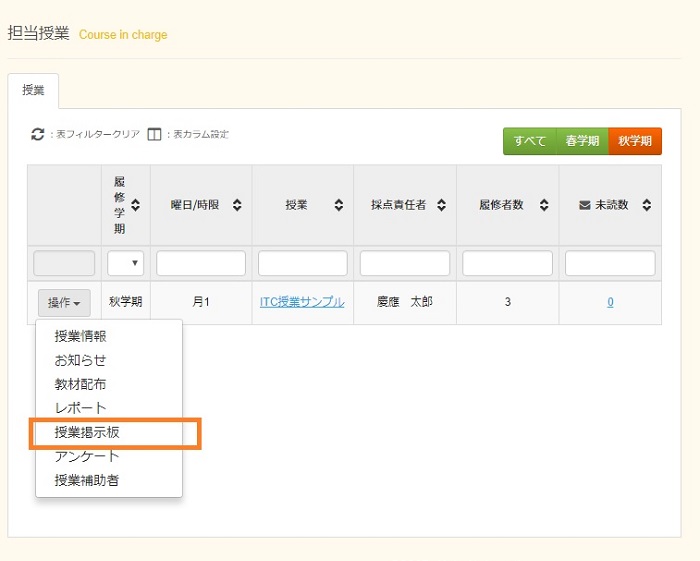The width and height of the screenshot is (700, 561).
Task: Click the unread count 0 link
Action: 610,302
